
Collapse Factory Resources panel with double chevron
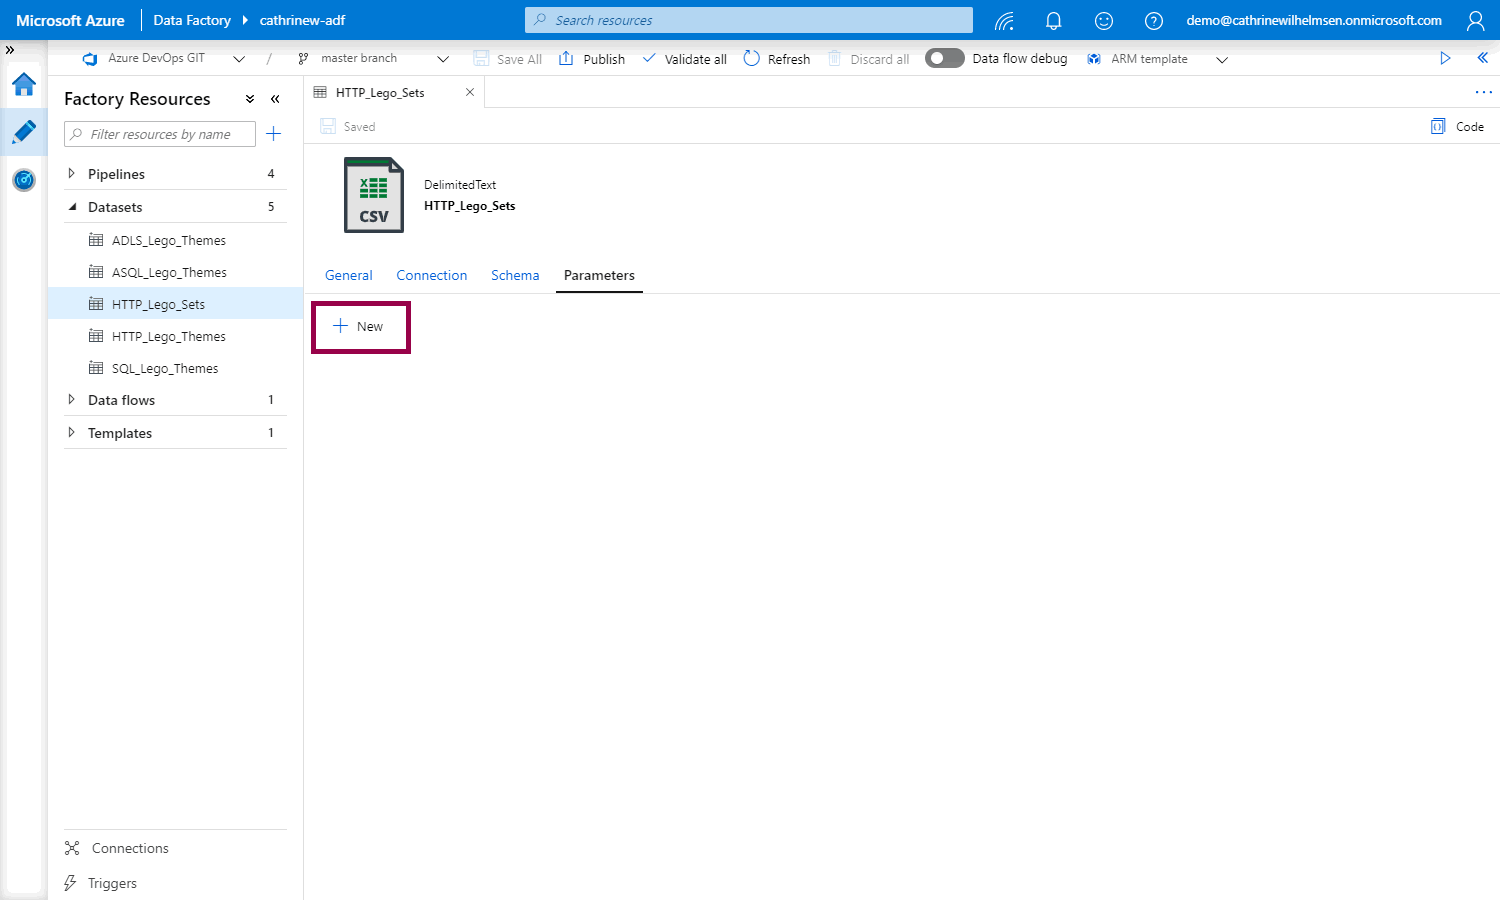tap(275, 99)
